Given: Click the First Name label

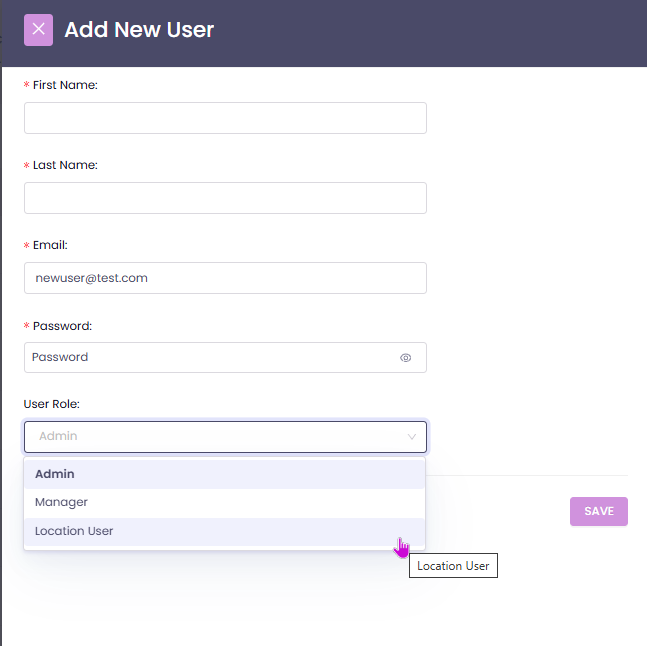Looking at the screenshot, I should (65, 85).
